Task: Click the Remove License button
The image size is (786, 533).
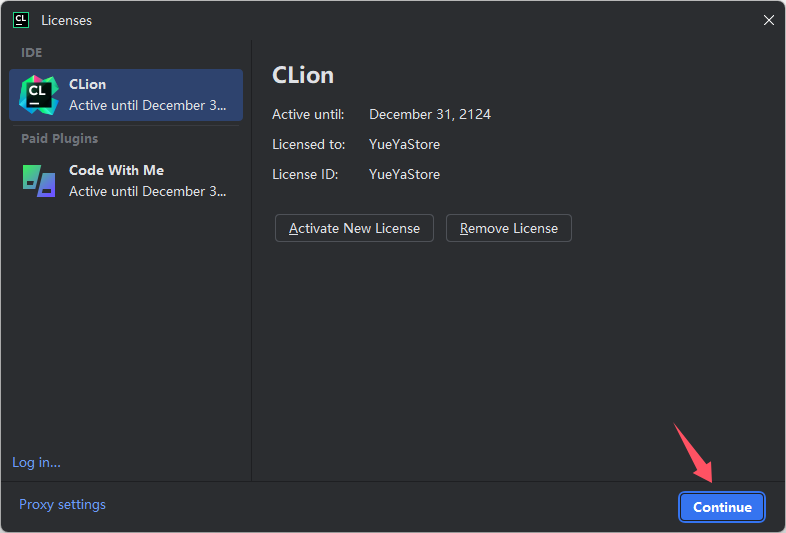Action: point(509,228)
